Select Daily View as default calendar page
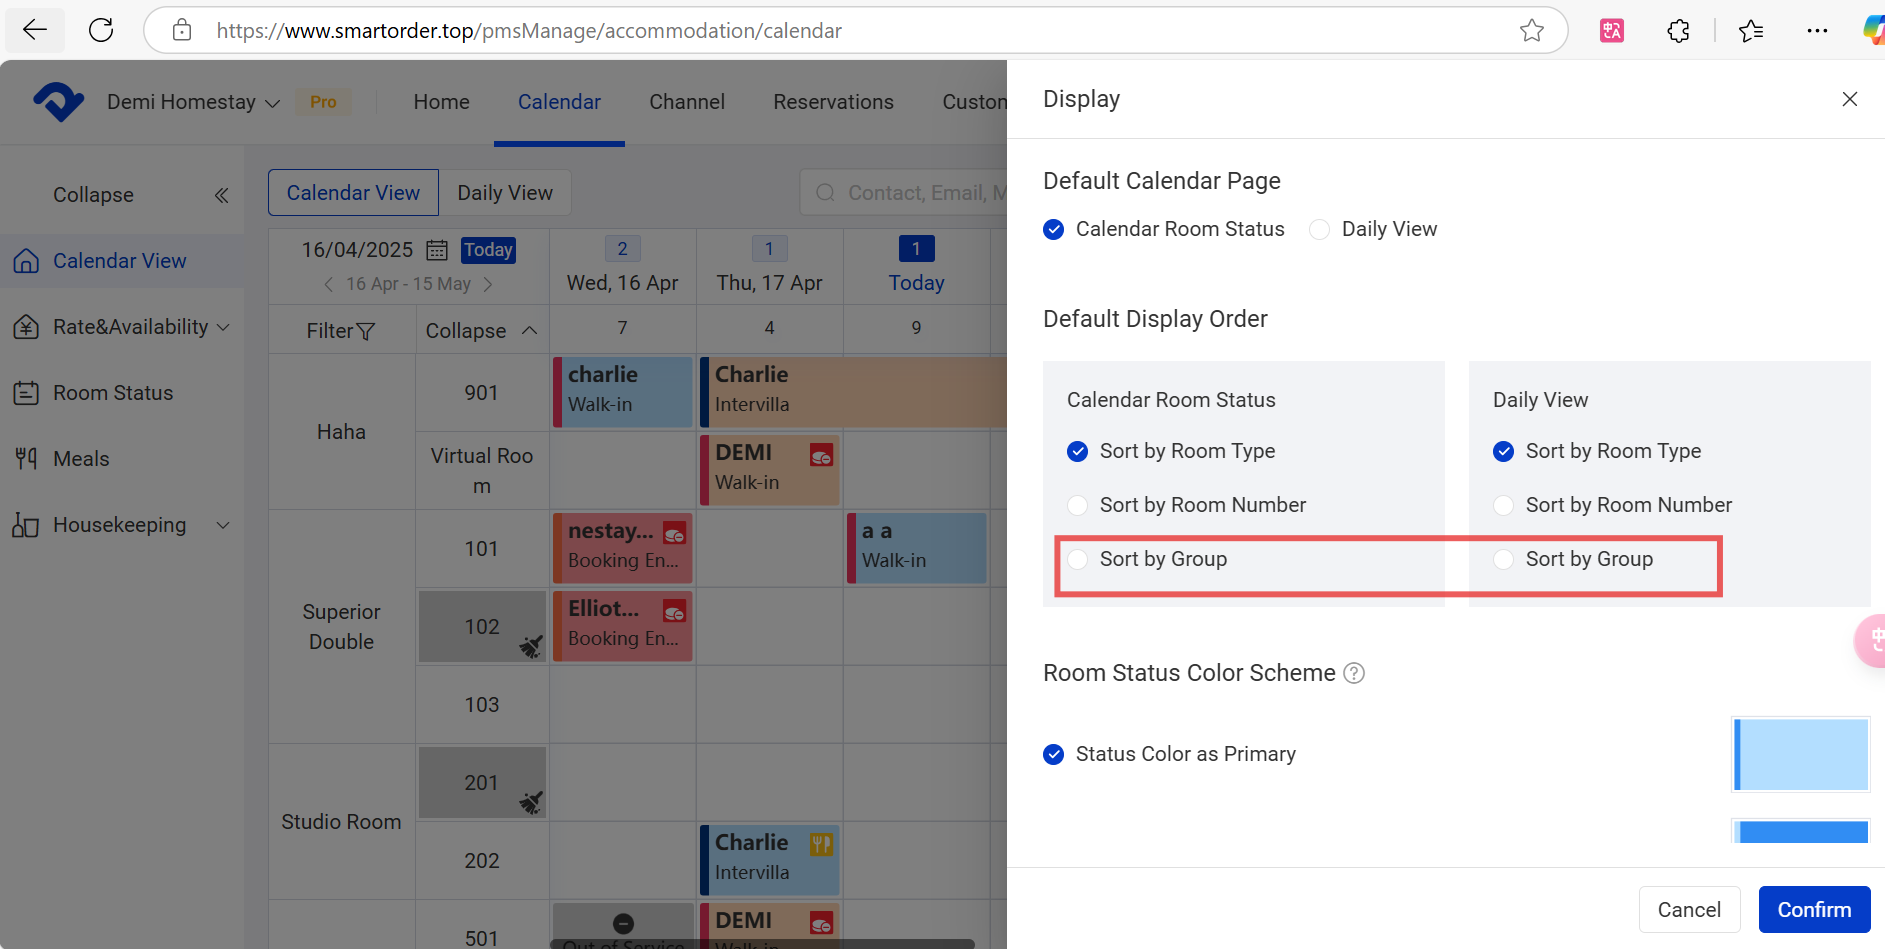 1320,229
